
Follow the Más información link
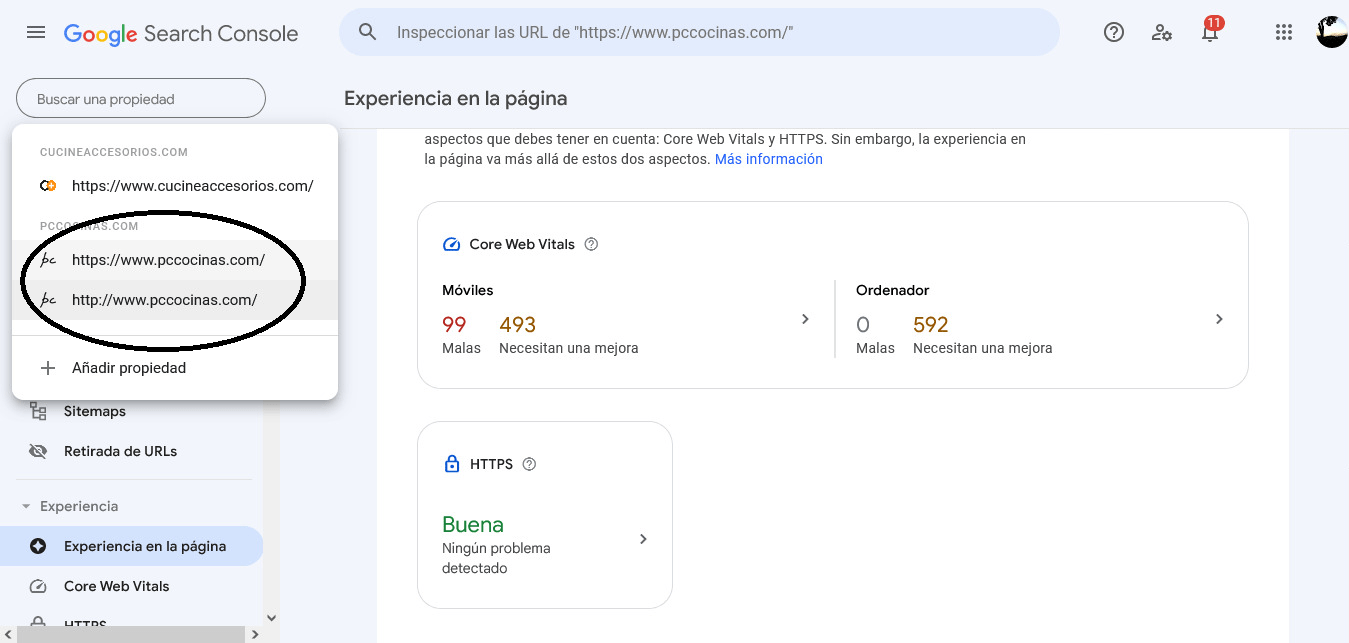(x=769, y=159)
